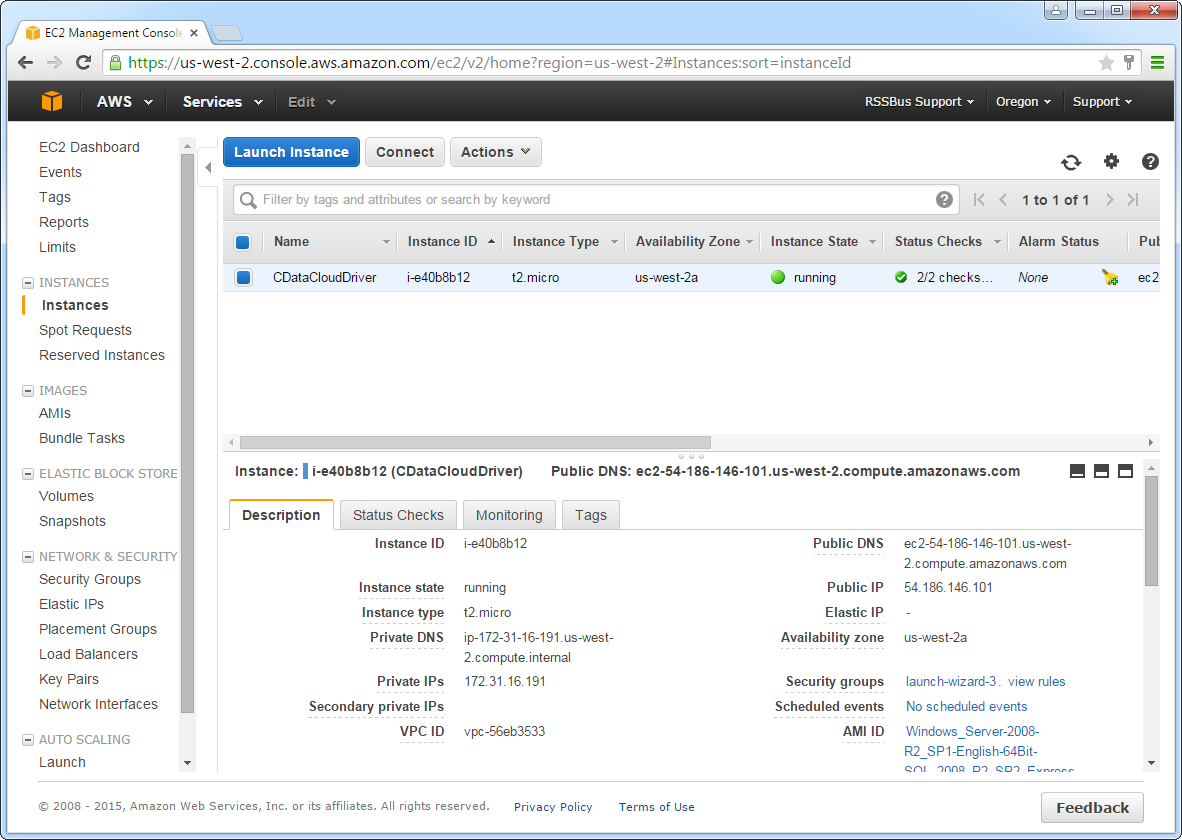Image resolution: width=1182 pixels, height=840 pixels.
Task: Click the Feedback button
Action: [1092, 808]
